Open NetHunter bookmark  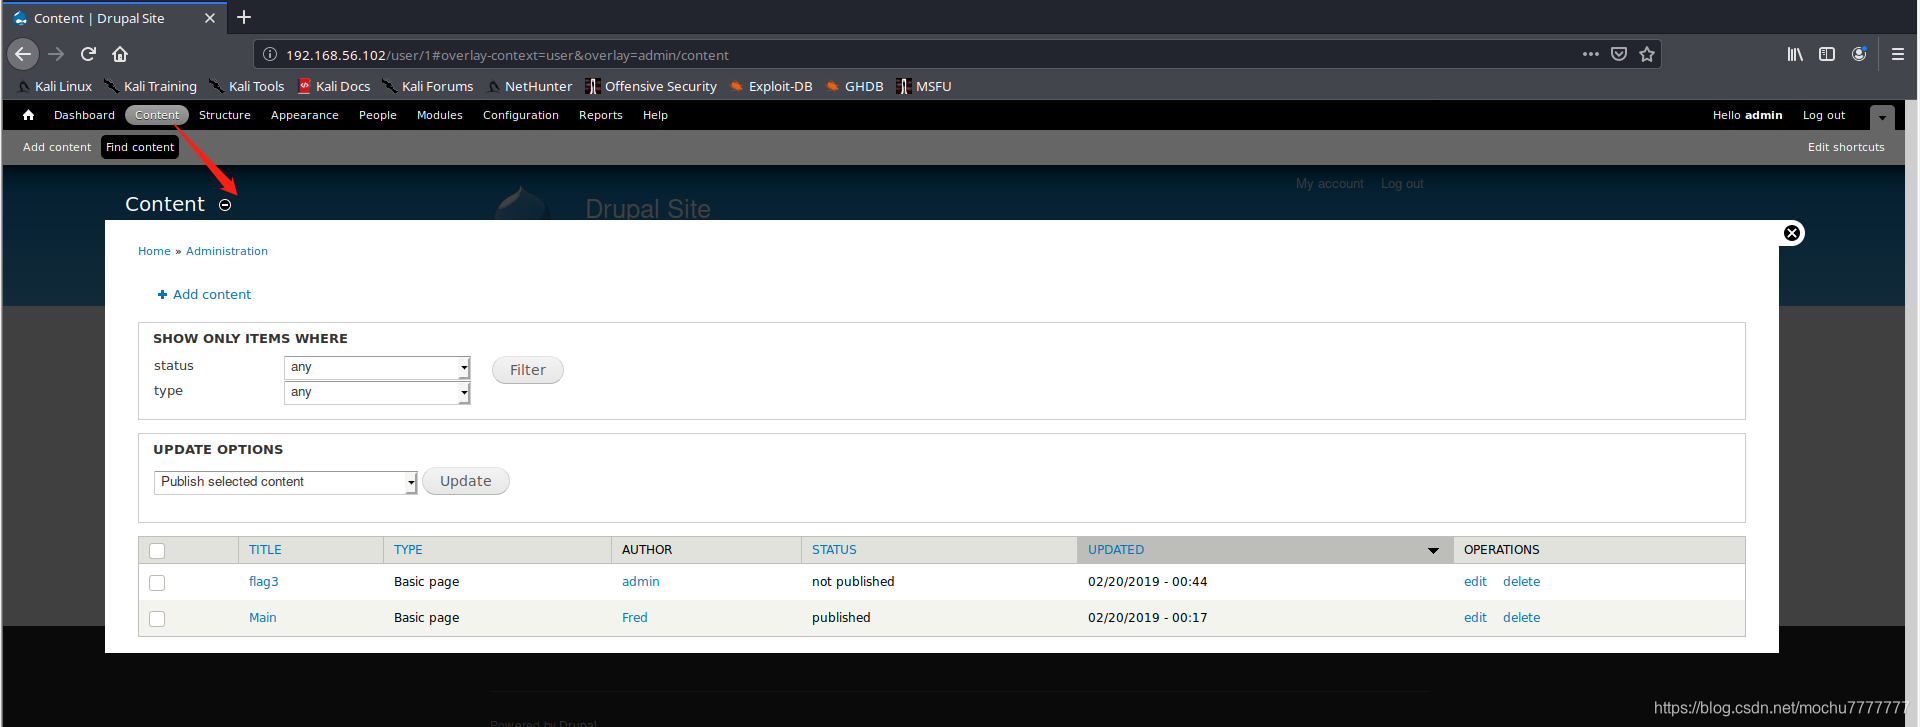tap(529, 86)
